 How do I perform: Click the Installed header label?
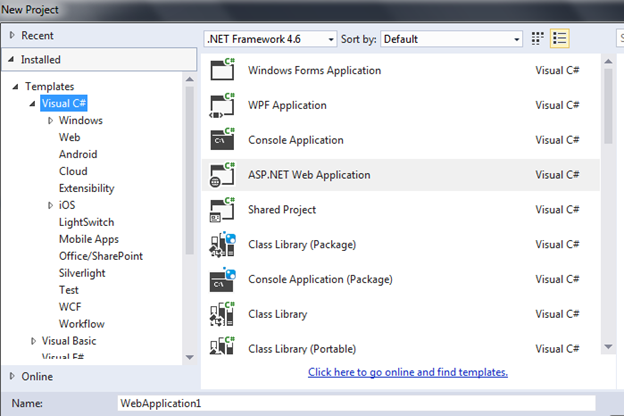pyautogui.click(x=41, y=60)
